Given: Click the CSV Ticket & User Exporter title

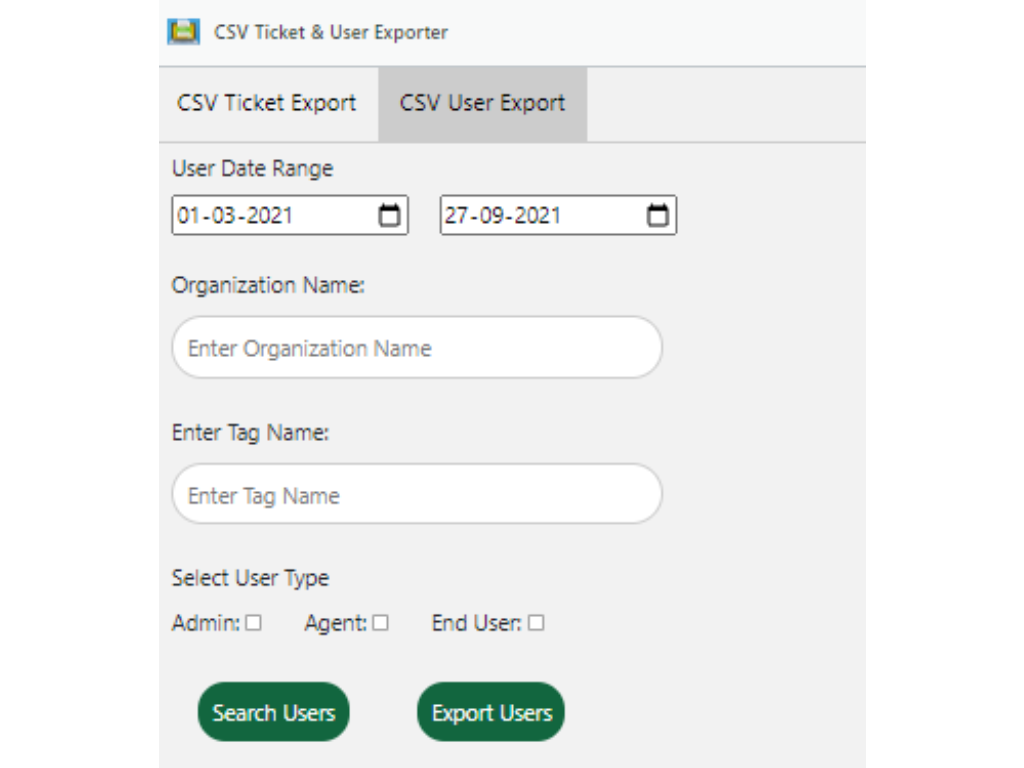Looking at the screenshot, I should coord(331,32).
